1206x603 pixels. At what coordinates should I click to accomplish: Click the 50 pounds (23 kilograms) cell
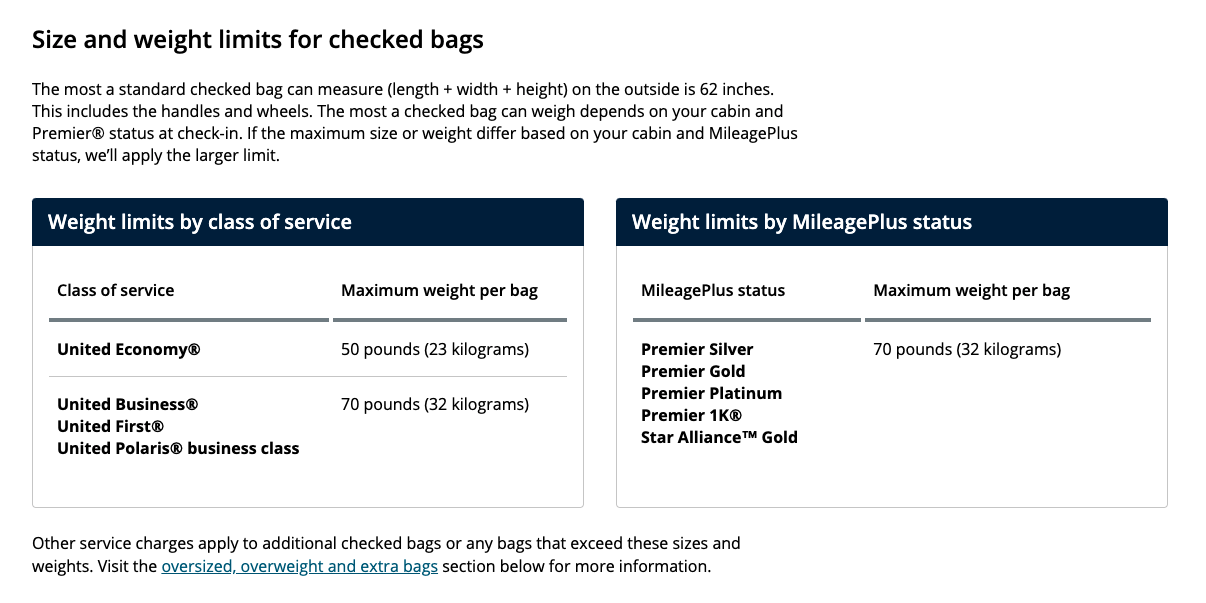pos(435,349)
